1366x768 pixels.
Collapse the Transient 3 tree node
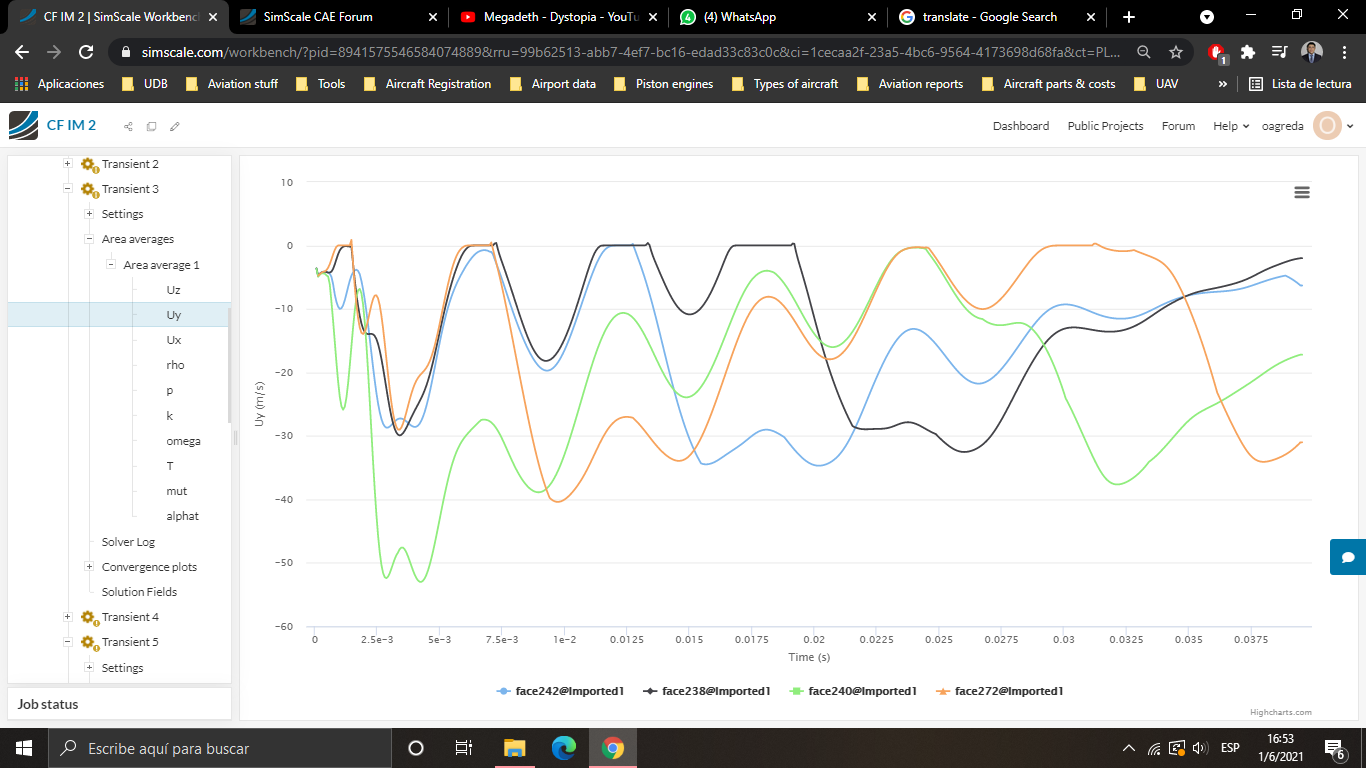(67, 189)
